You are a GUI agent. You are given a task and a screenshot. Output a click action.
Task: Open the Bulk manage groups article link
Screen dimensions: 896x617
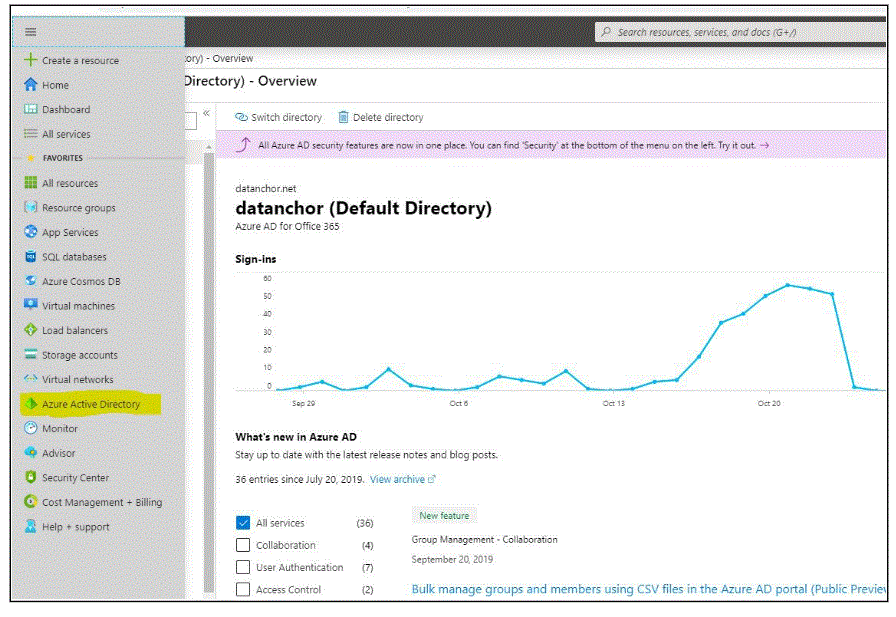[649, 589]
